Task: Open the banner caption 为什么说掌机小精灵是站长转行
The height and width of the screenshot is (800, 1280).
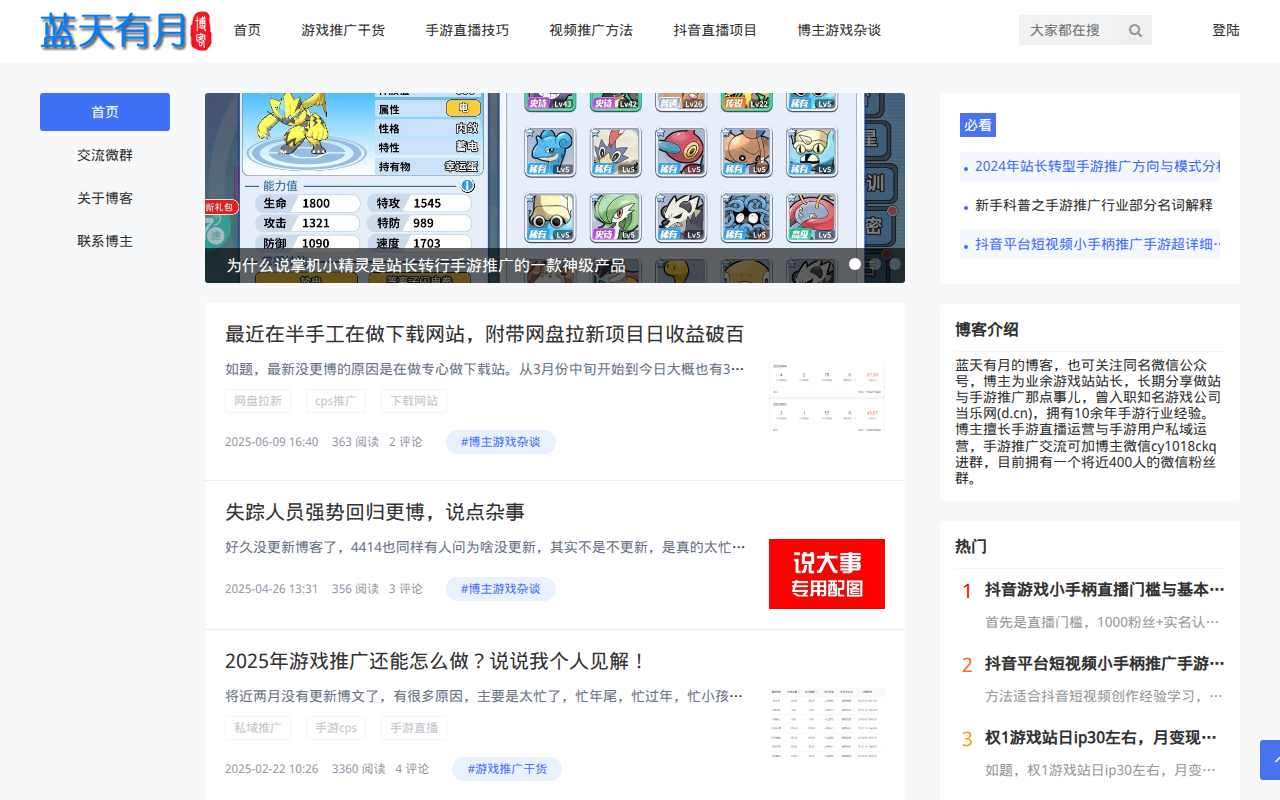Action: tap(426, 266)
